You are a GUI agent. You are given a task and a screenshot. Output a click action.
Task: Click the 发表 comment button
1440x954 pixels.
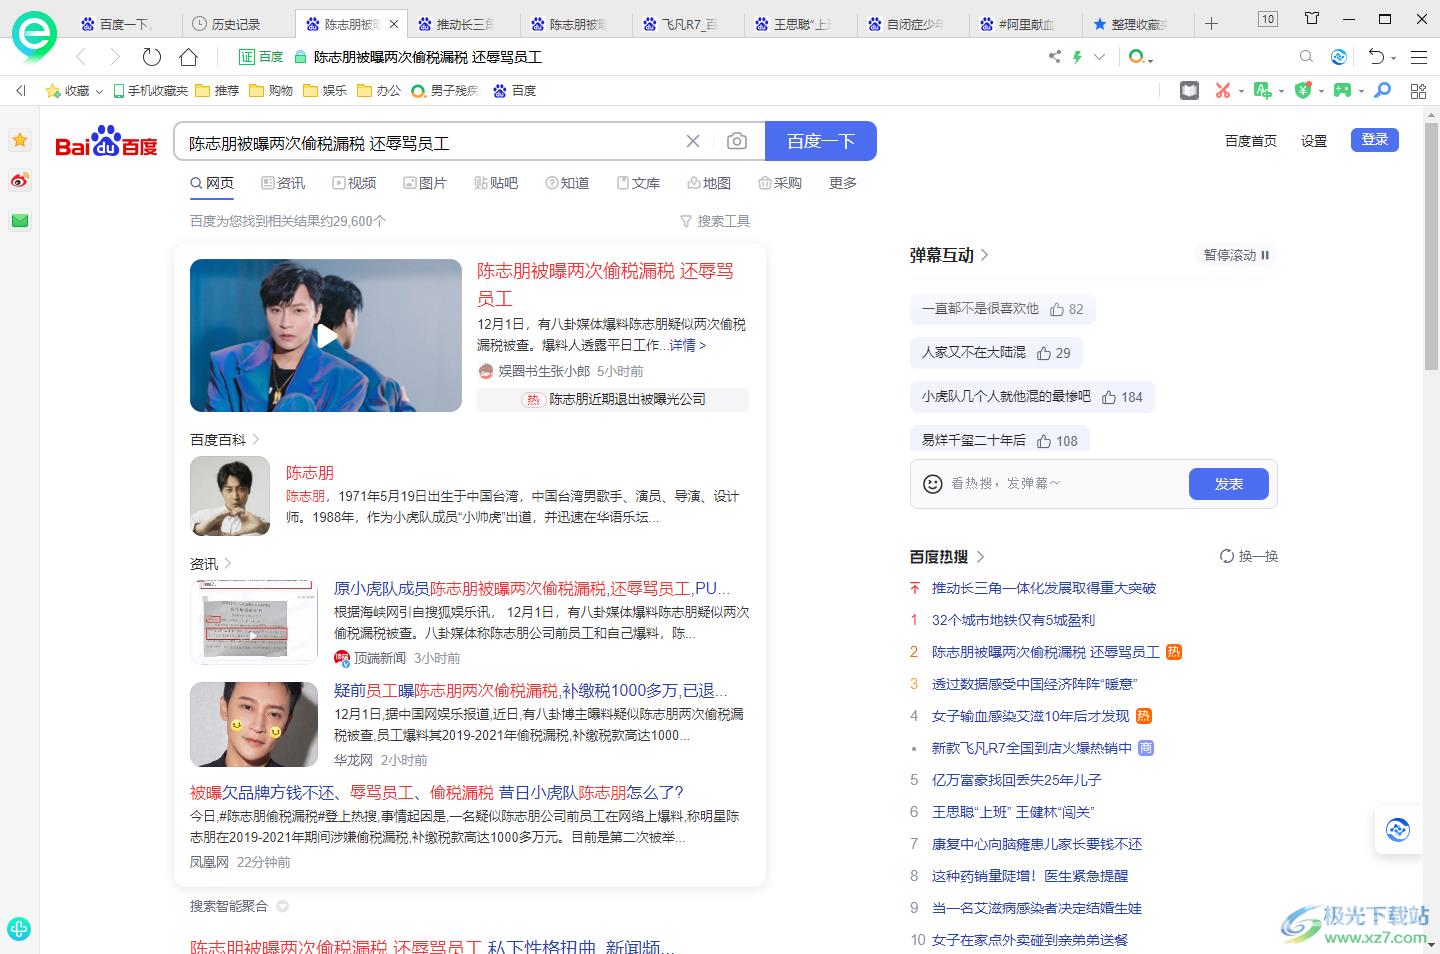point(1229,484)
